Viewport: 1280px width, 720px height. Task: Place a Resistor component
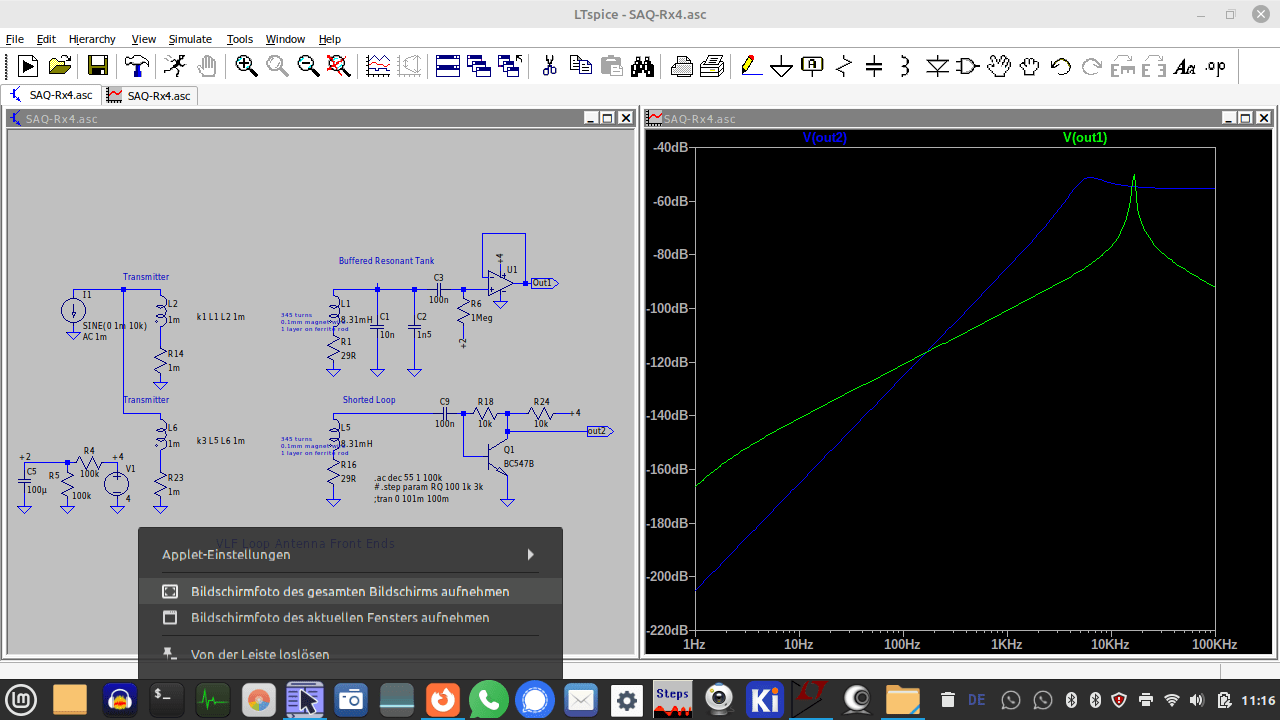(x=843, y=66)
